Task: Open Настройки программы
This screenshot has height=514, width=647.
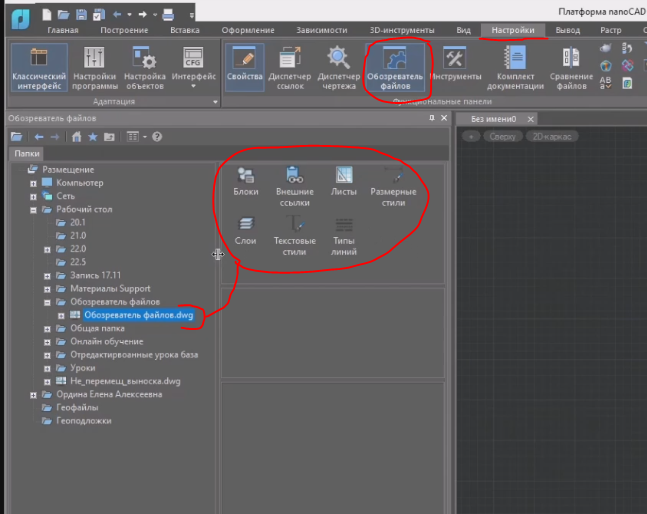Action: click(95, 68)
